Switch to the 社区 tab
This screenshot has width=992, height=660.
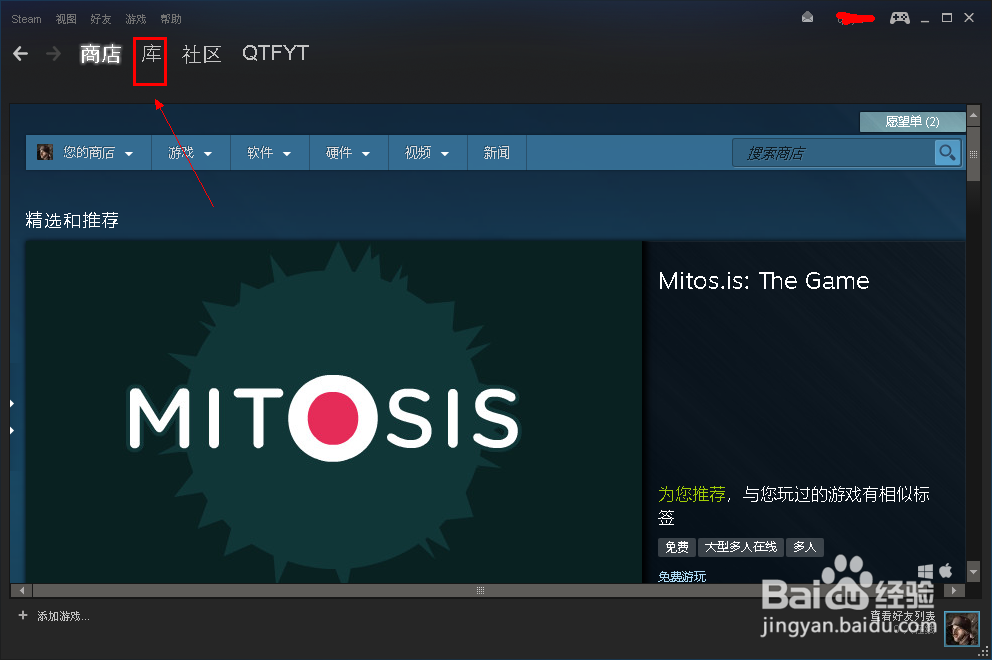click(x=201, y=54)
